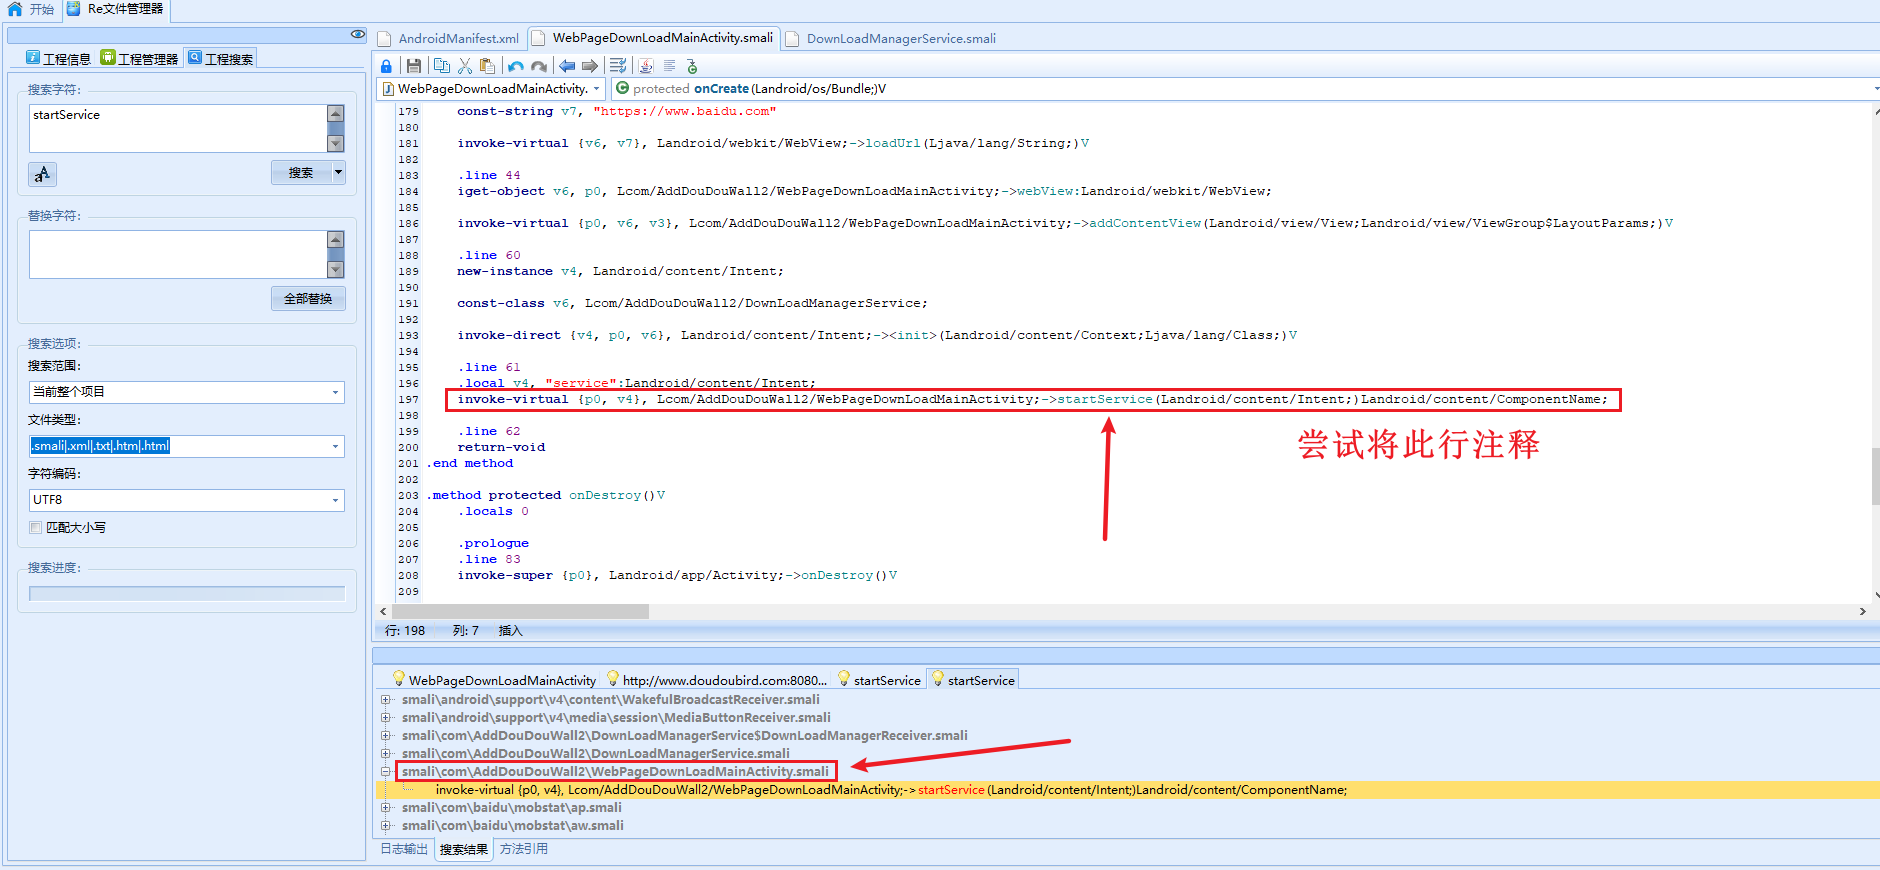This screenshot has height=870, width=1880.
Task: Click the lightbulb icon on WebPageDownLoadMainActivity results tab
Action: 399,679
